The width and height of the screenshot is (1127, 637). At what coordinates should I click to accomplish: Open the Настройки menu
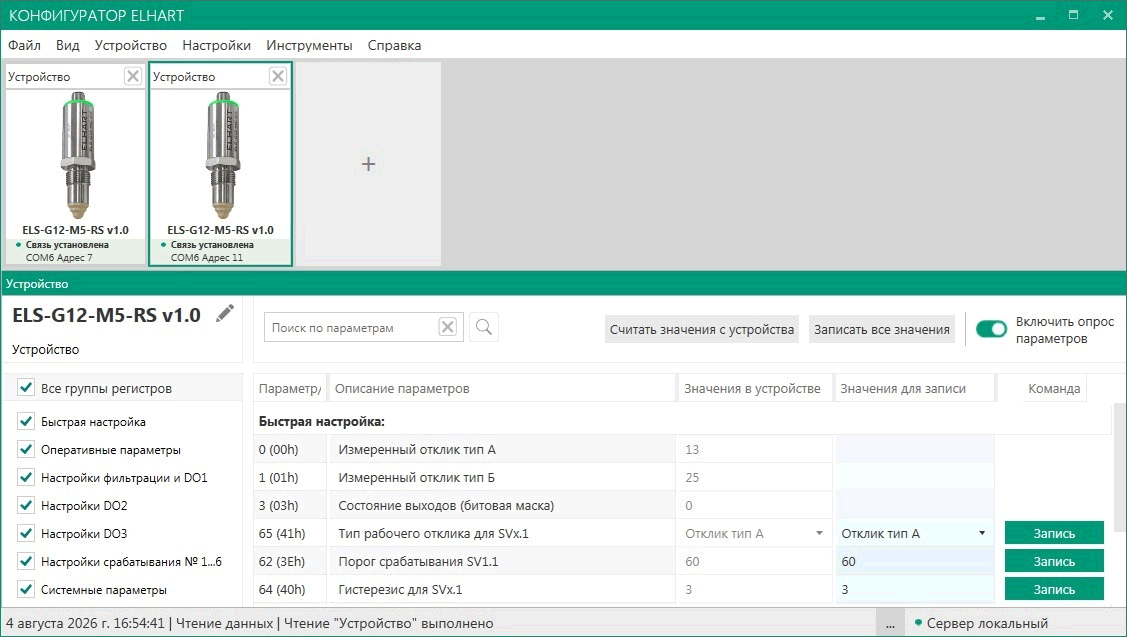click(216, 45)
